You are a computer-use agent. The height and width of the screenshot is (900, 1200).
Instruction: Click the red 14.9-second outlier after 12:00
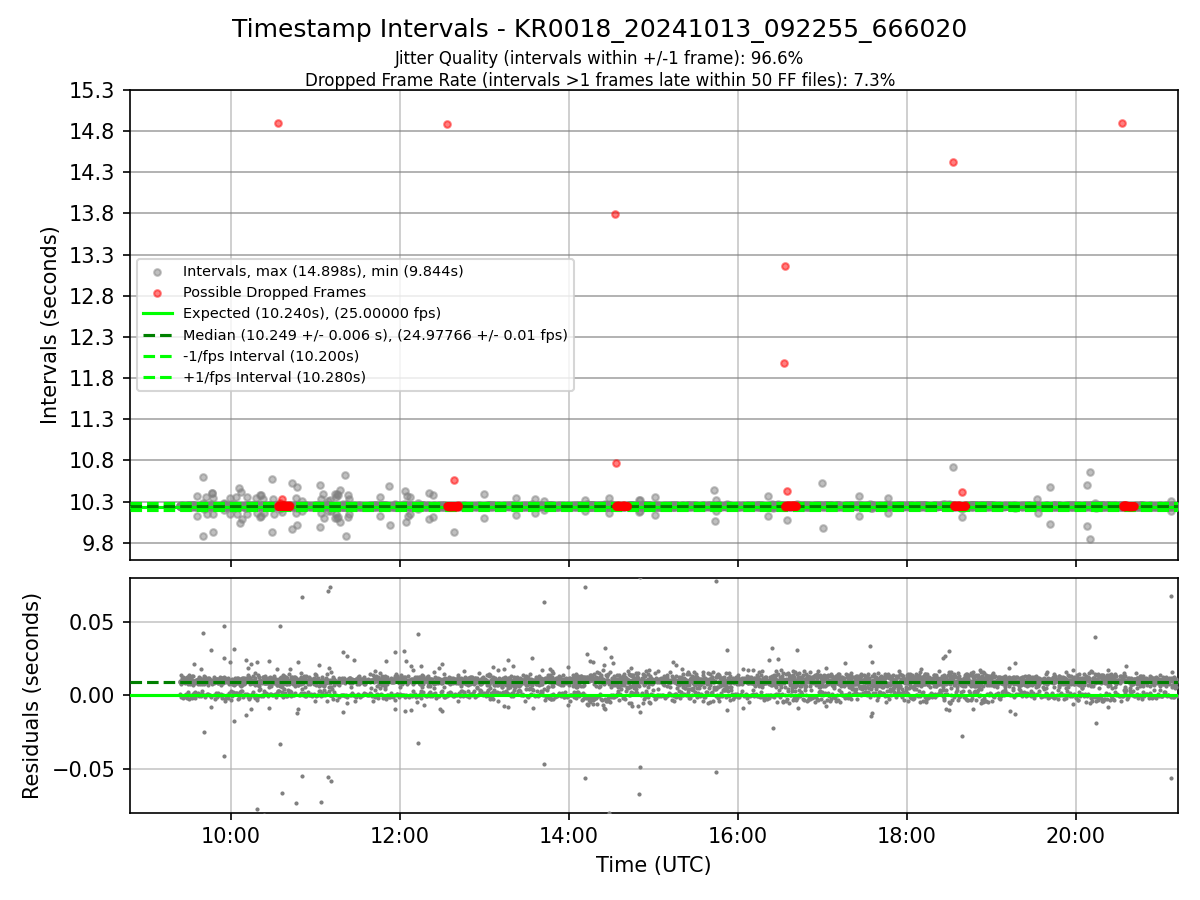point(447,124)
